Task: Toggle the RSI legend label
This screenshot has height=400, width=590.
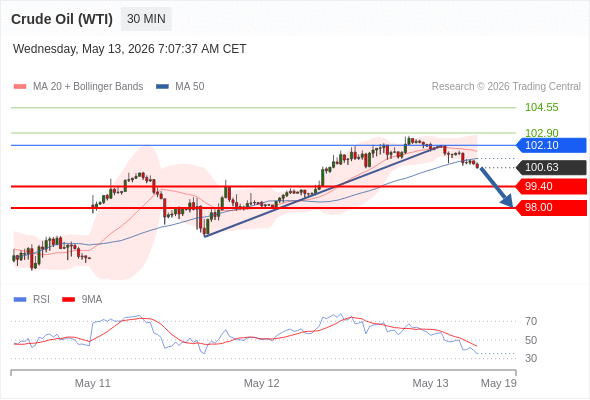Action: coord(41,300)
